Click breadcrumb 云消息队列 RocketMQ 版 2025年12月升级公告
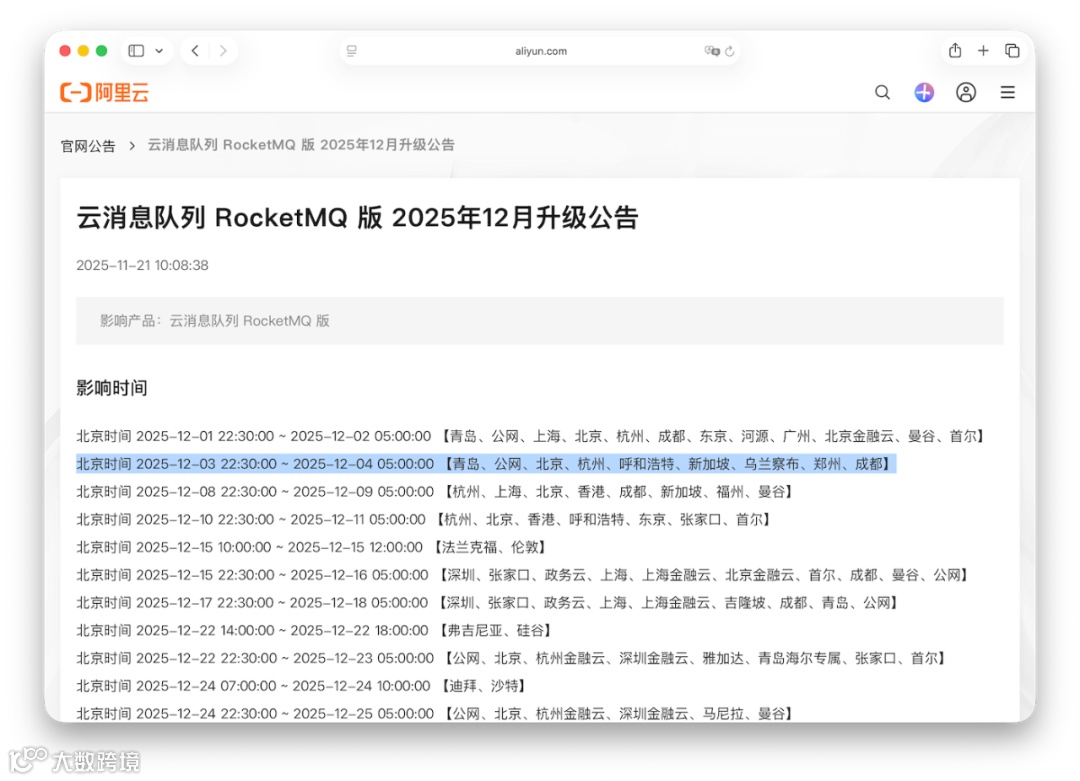Screen dimensions: 1080x781 point(301,145)
